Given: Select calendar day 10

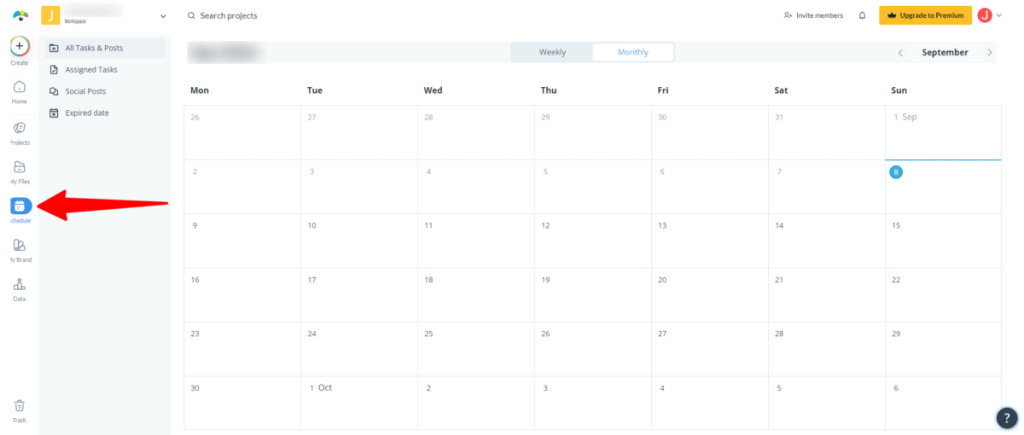Looking at the screenshot, I should 359,241.
